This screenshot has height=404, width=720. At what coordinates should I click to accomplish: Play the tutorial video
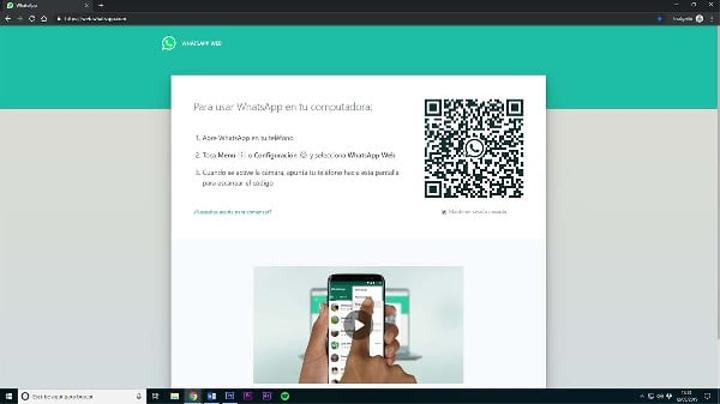coord(358,324)
